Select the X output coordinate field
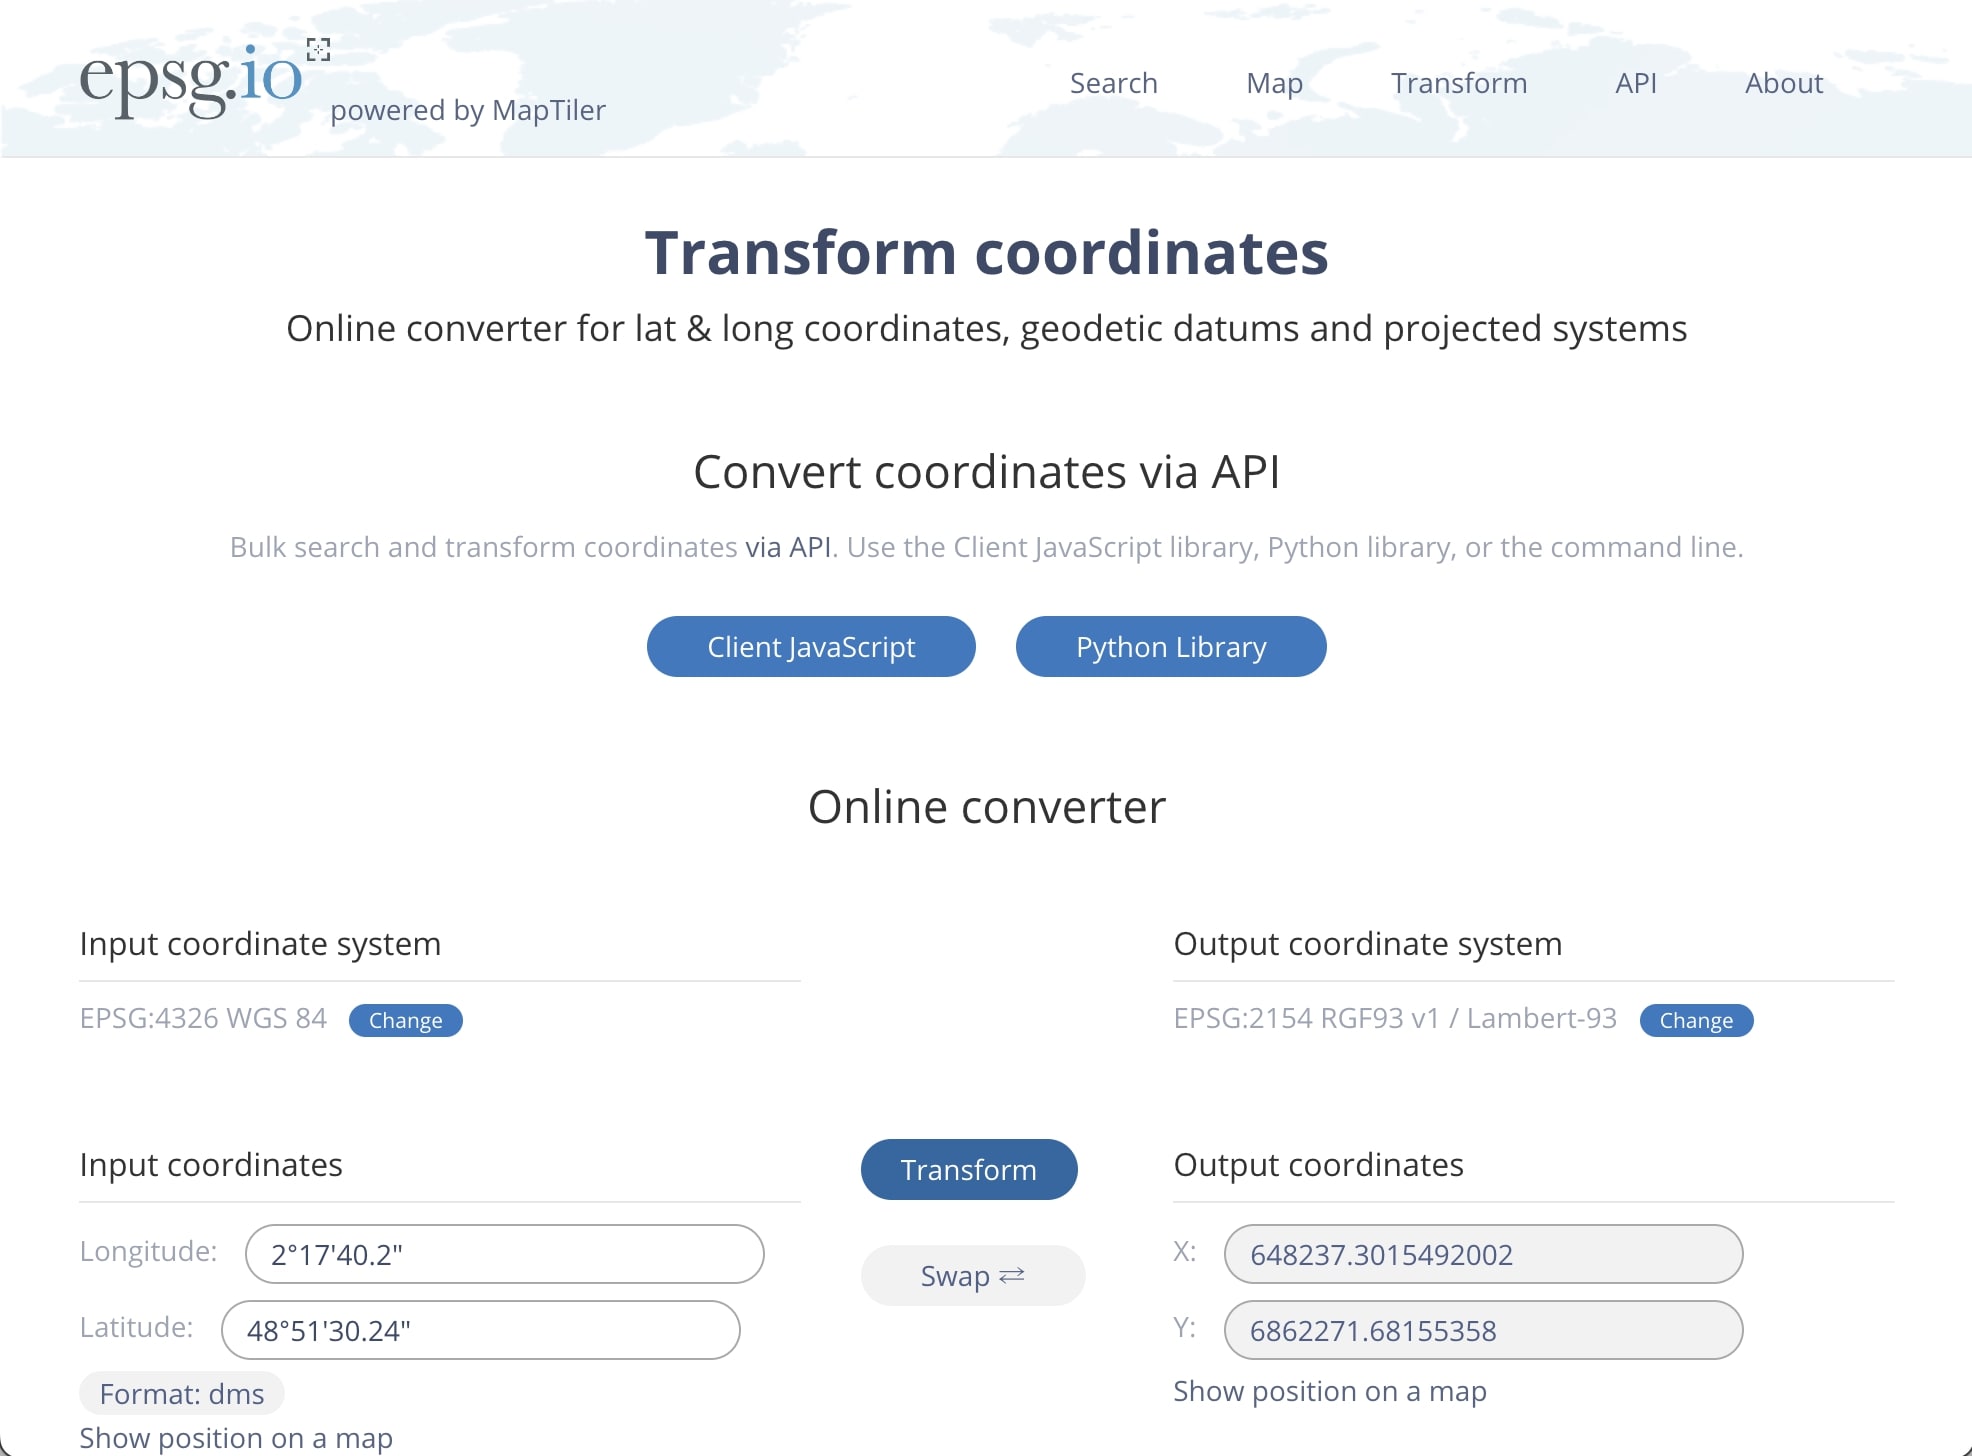 (x=1482, y=1254)
